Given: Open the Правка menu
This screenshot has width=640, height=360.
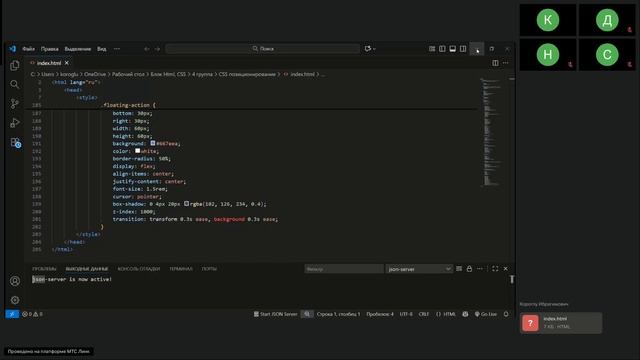Looking at the screenshot, I should pyautogui.click(x=50, y=49).
